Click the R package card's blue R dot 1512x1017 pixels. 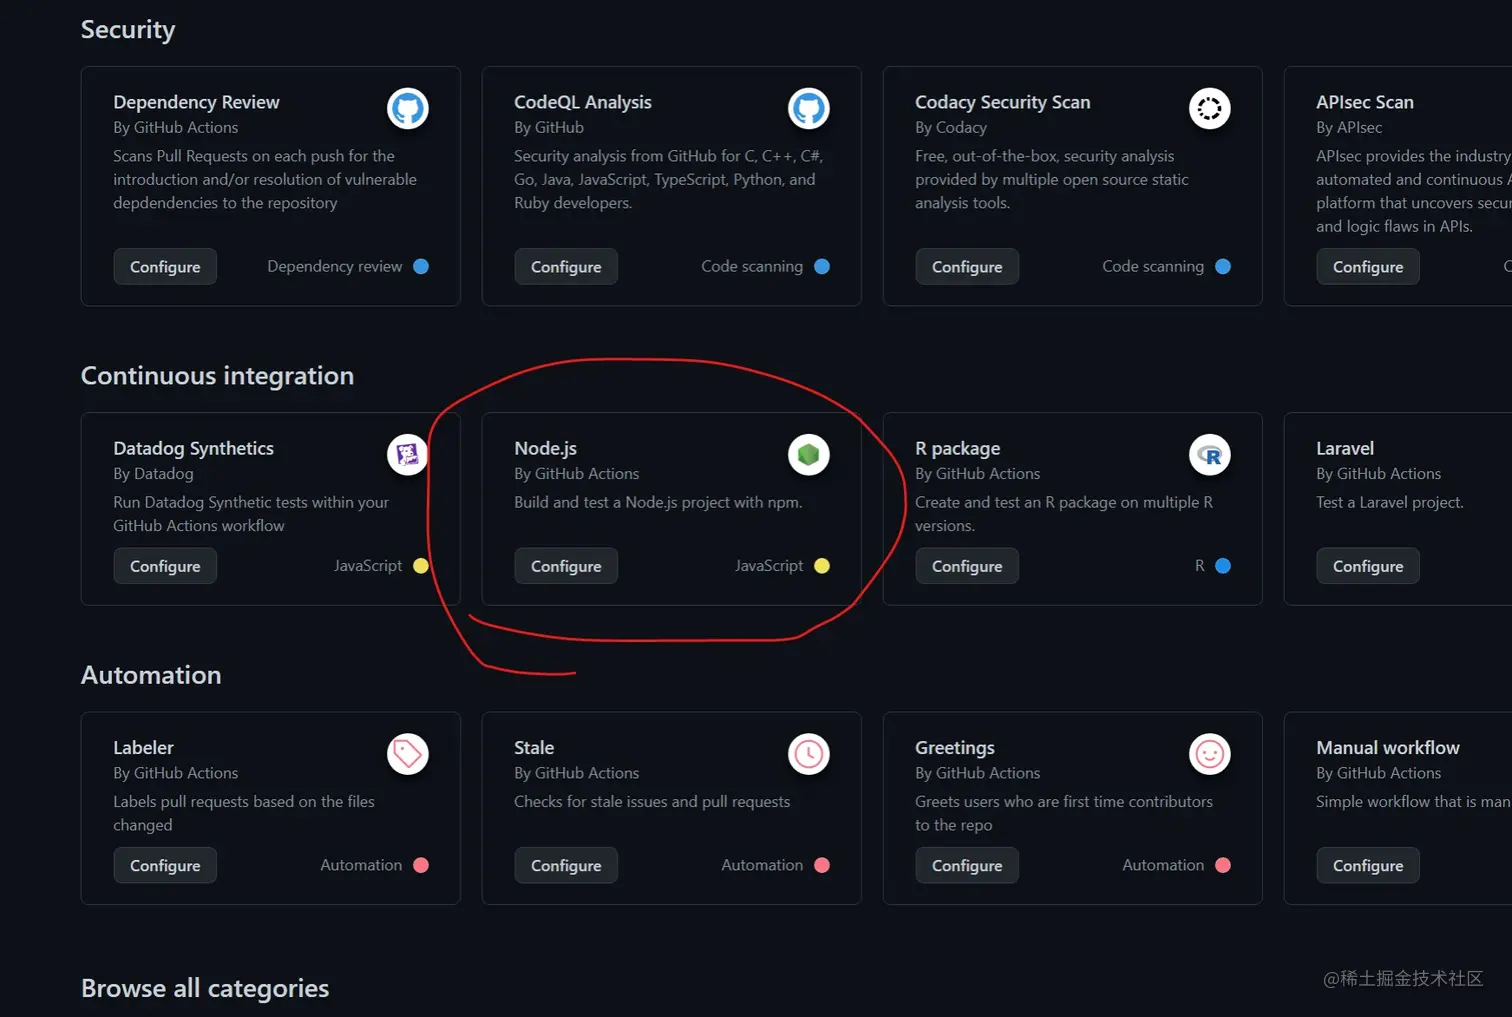pyautogui.click(x=1223, y=566)
